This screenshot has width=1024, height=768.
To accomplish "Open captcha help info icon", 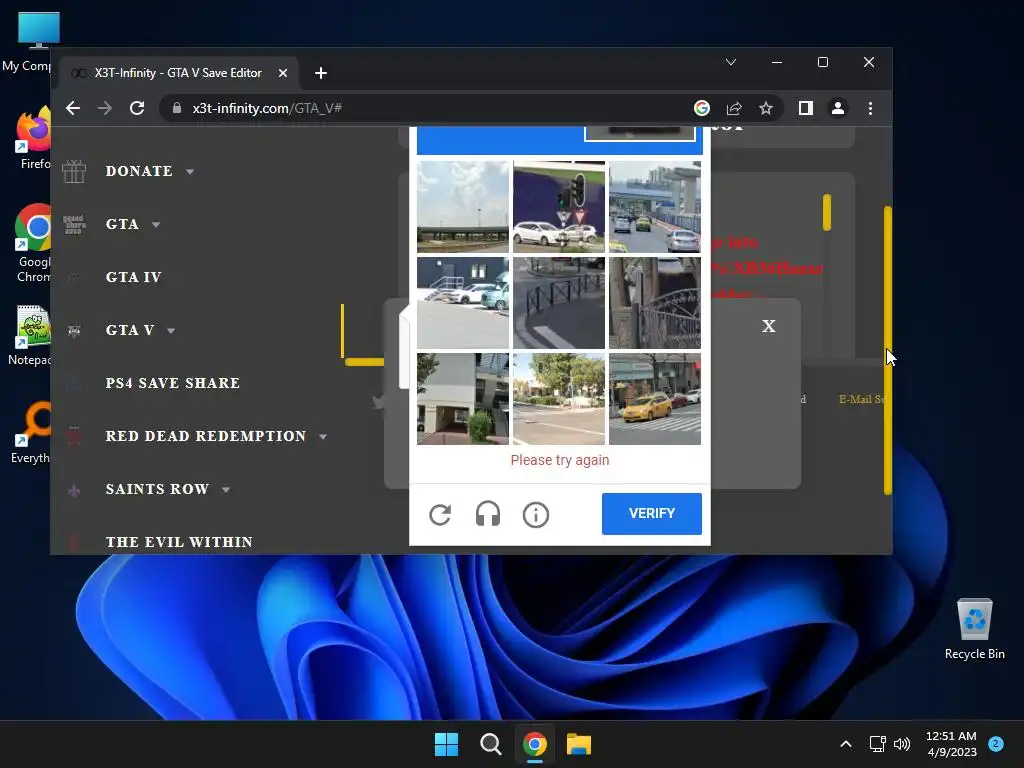I will coord(536,515).
